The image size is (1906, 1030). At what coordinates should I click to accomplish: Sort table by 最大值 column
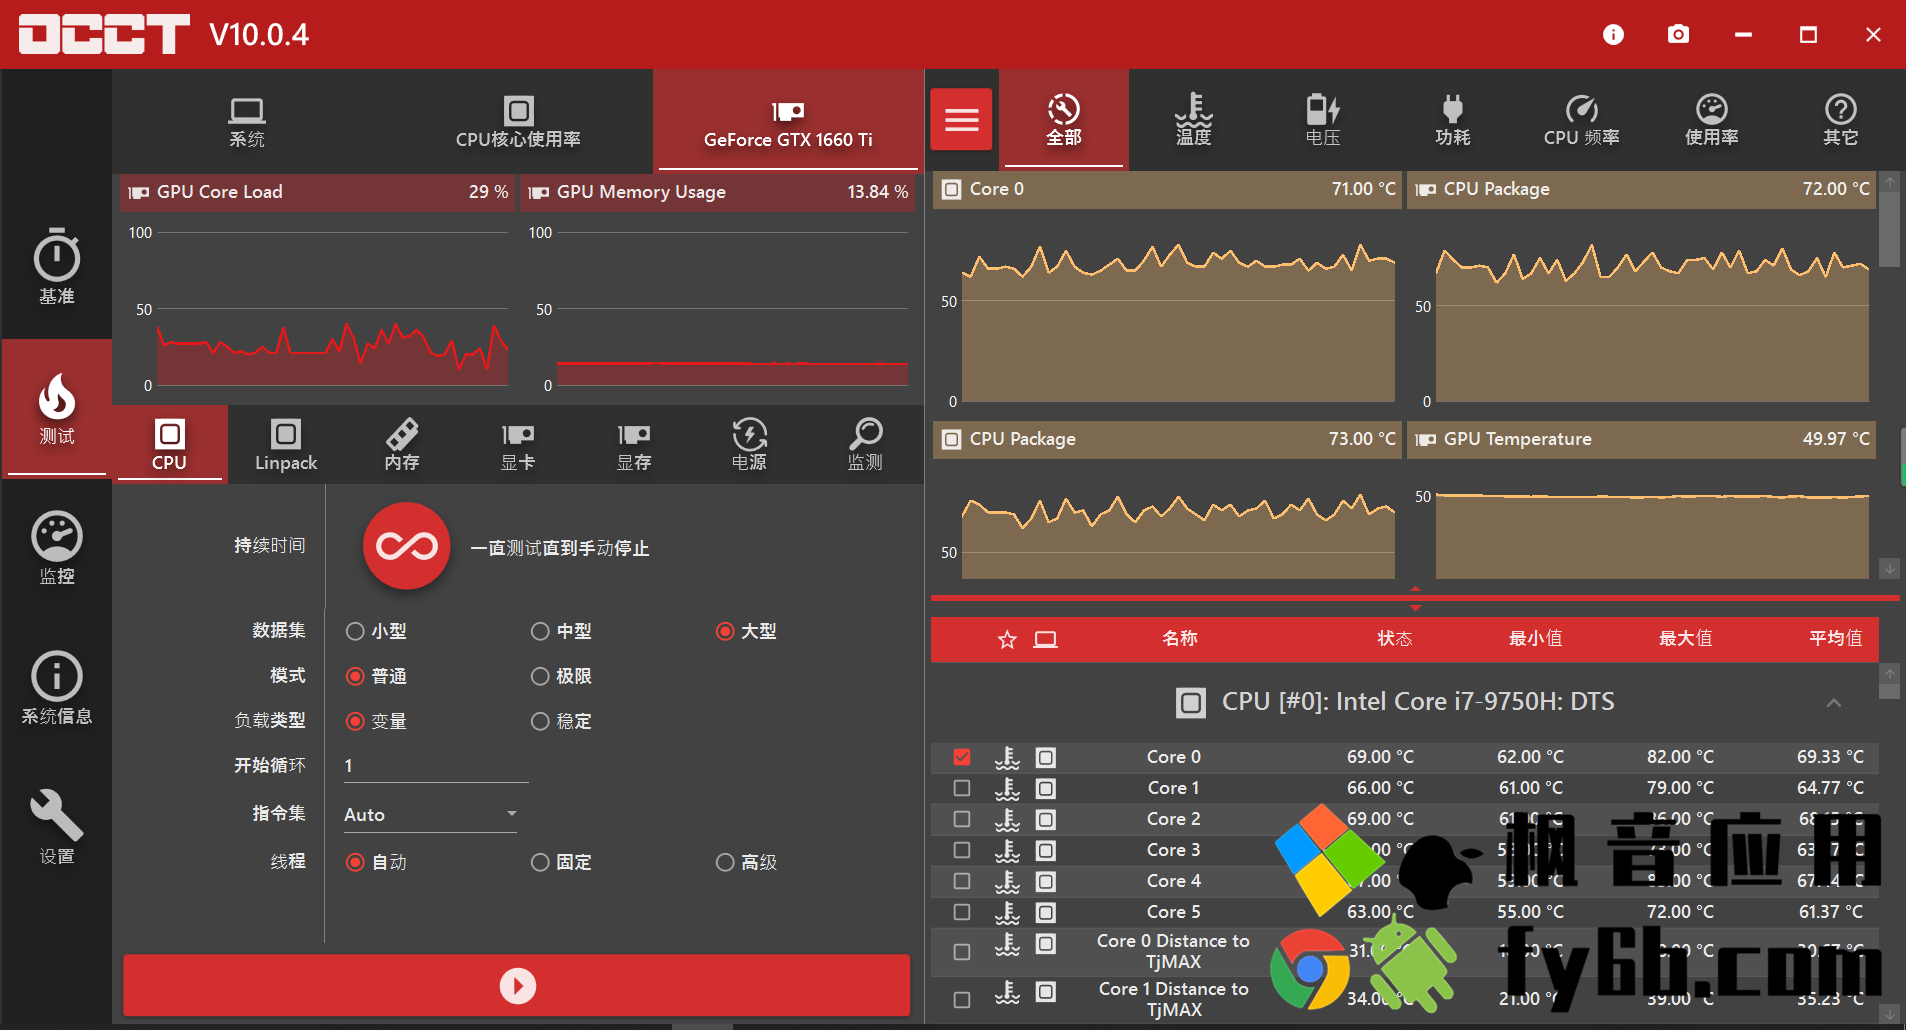(1686, 639)
